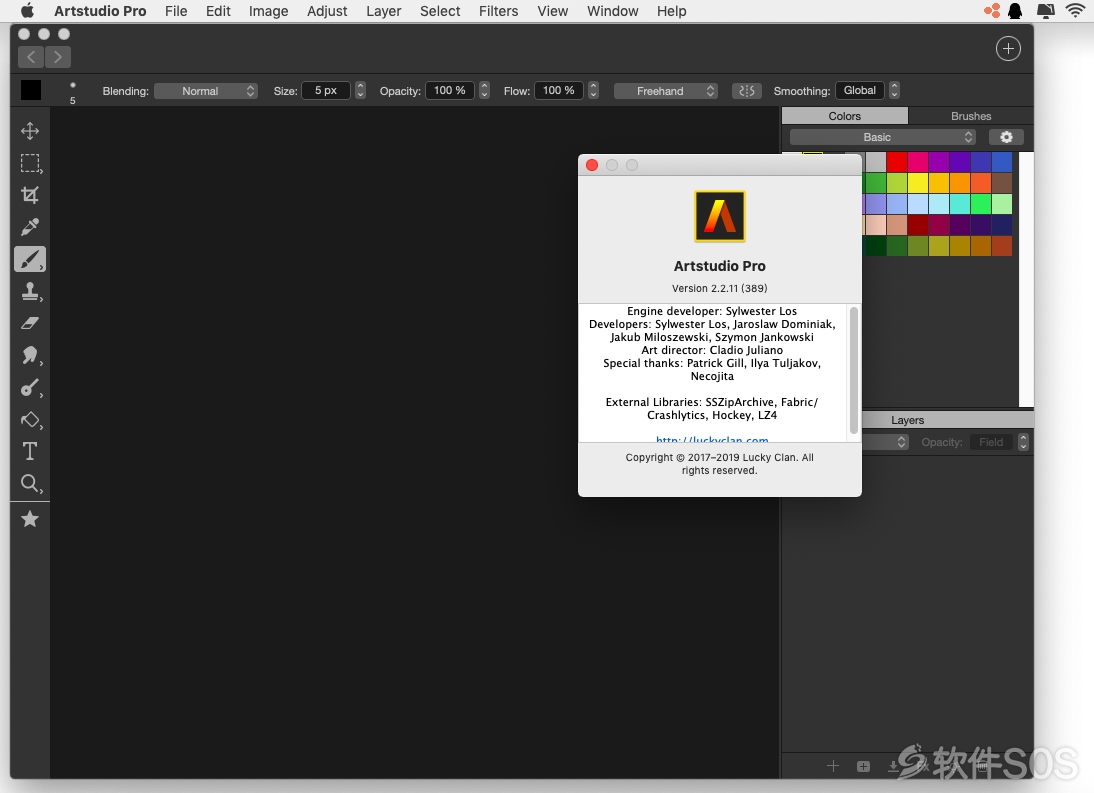
Task: Pick the yellow color swatch
Action: [x=917, y=183]
